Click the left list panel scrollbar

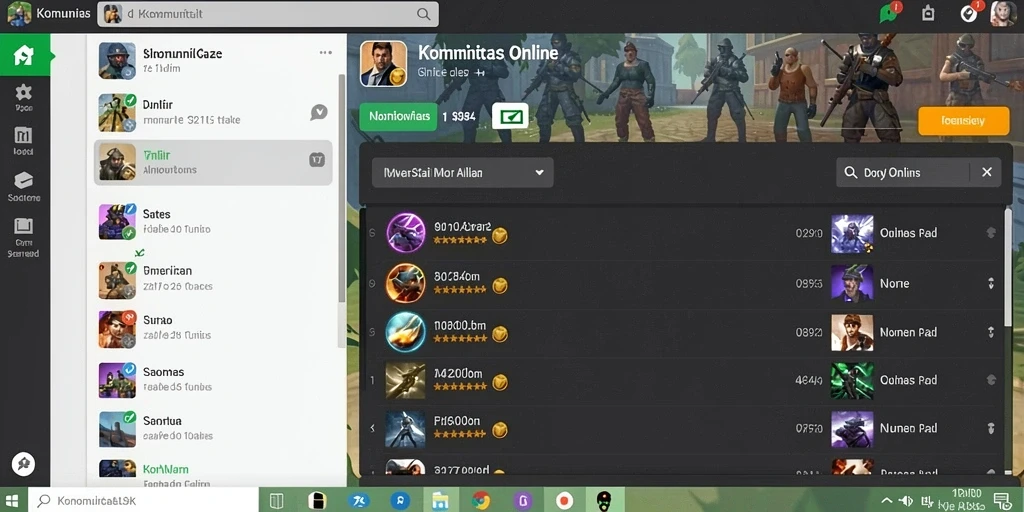point(341,189)
